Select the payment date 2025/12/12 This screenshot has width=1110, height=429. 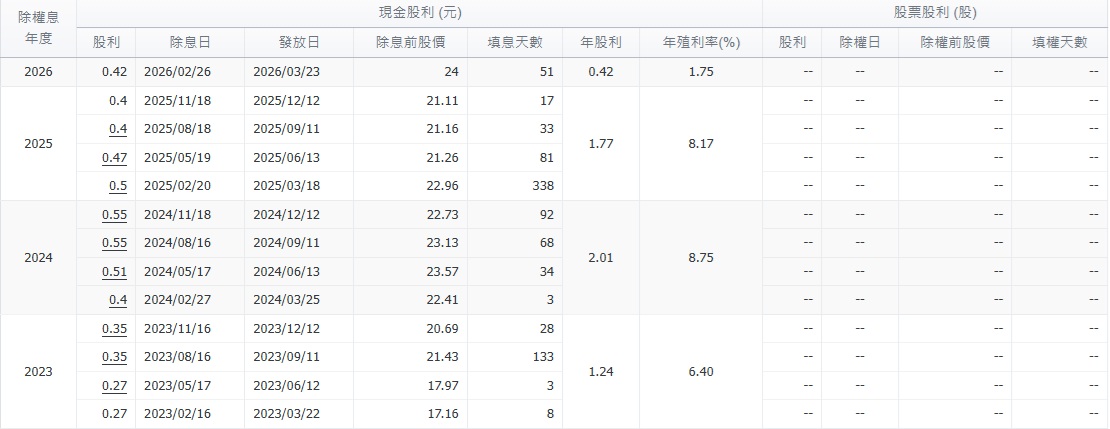[x=287, y=101]
